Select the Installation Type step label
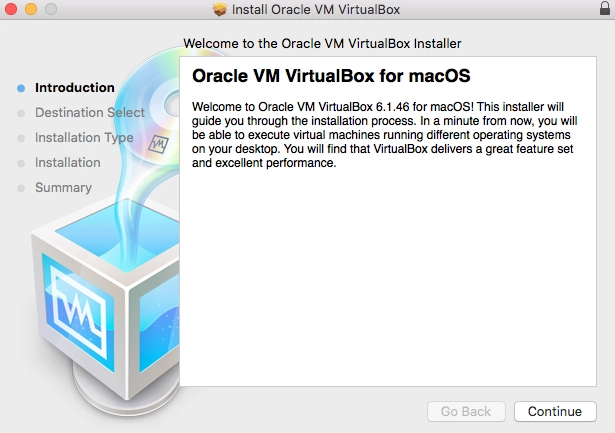Screen dimensions: 615x433 pyautogui.click(x=83, y=138)
